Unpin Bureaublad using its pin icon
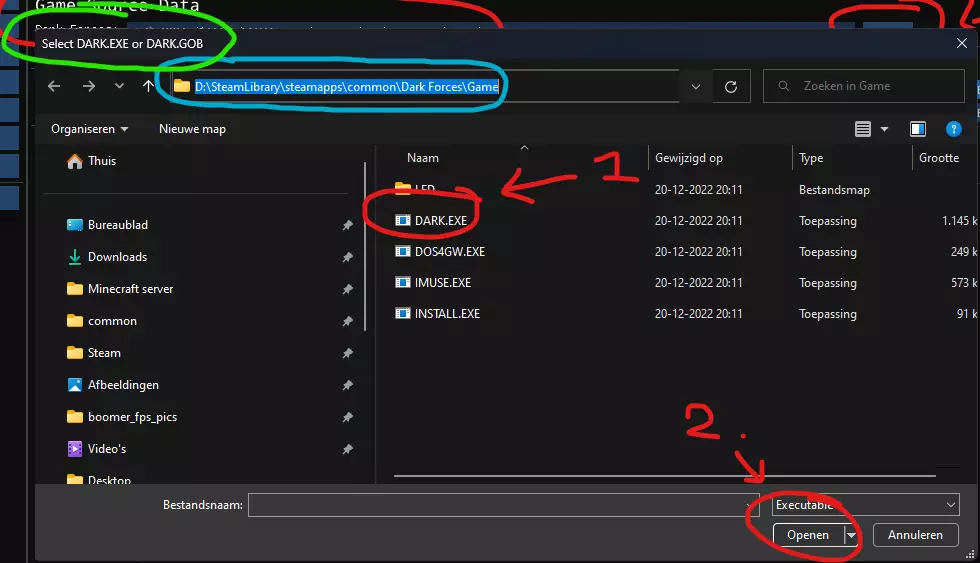Viewport: 980px width, 563px height. [348, 225]
